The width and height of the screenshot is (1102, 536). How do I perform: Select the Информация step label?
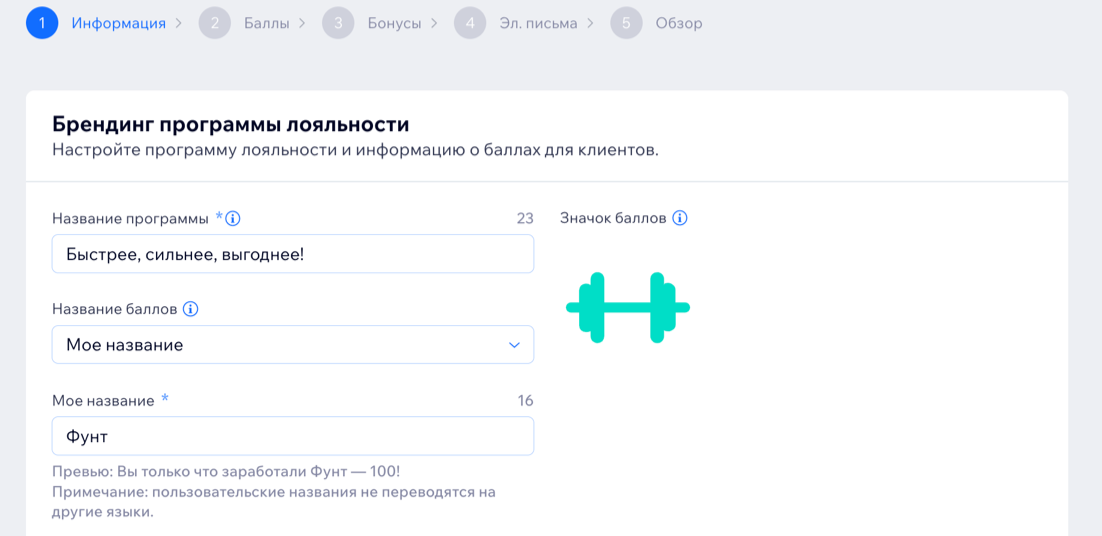[119, 23]
